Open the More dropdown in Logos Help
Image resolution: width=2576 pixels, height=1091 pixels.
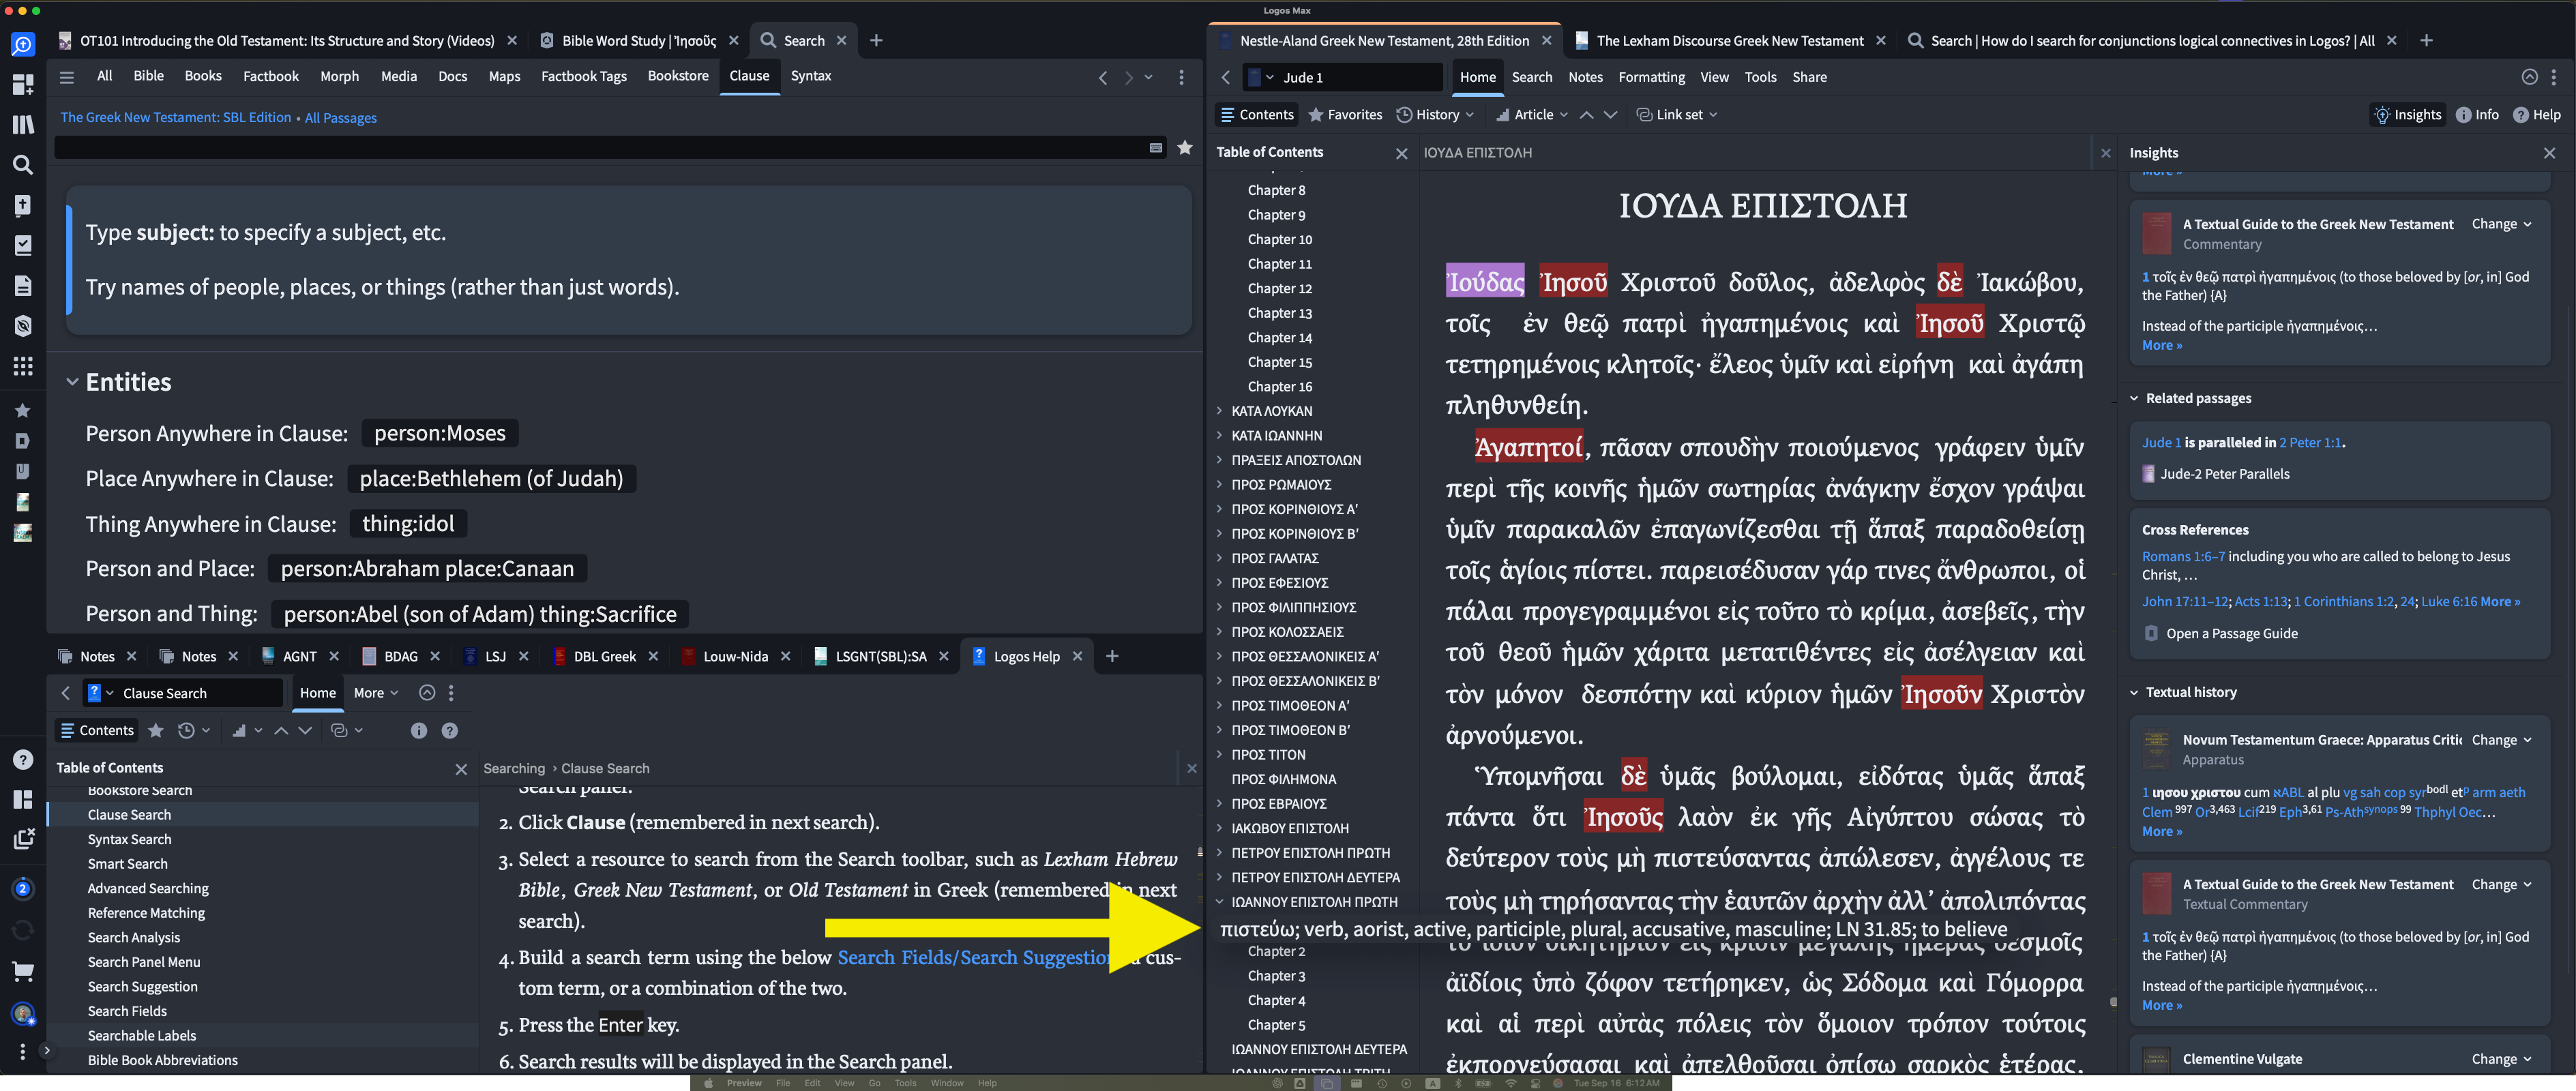[x=376, y=693]
